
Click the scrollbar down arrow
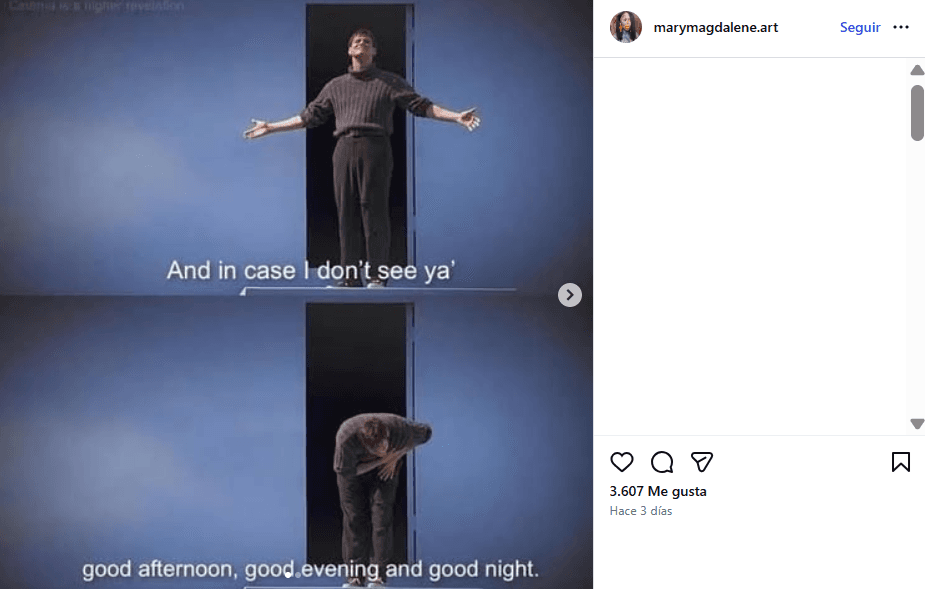[x=917, y=424]
